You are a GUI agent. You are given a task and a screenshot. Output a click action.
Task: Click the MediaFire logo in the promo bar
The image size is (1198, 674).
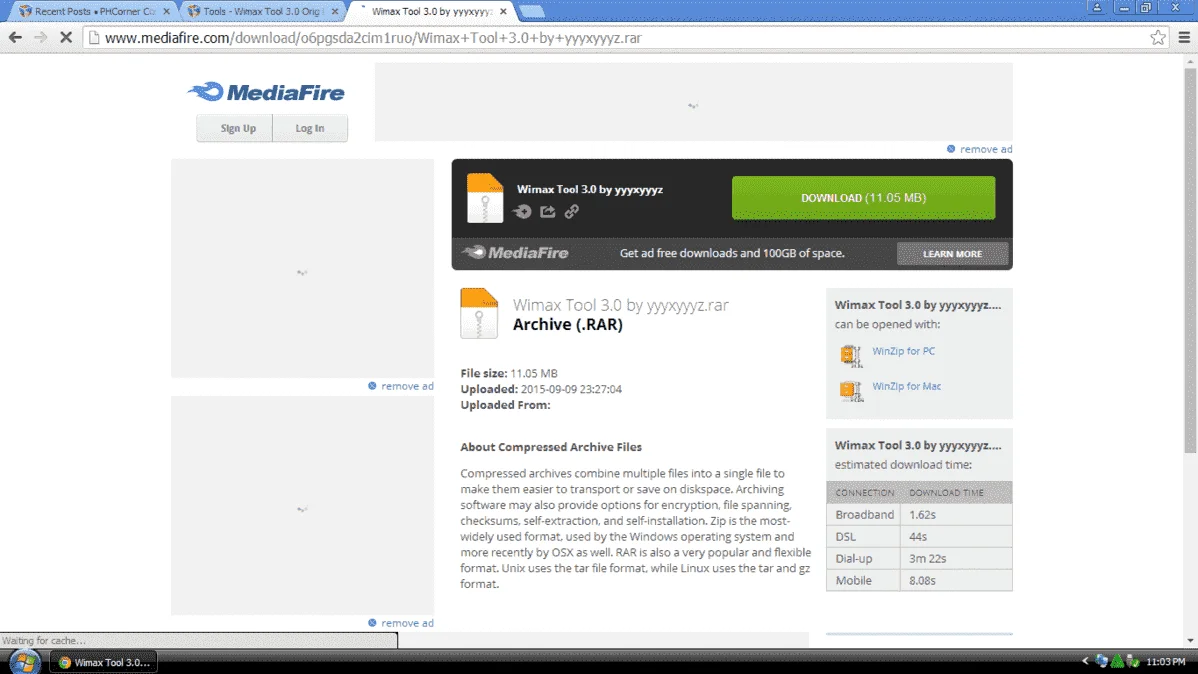click(516, 253)
